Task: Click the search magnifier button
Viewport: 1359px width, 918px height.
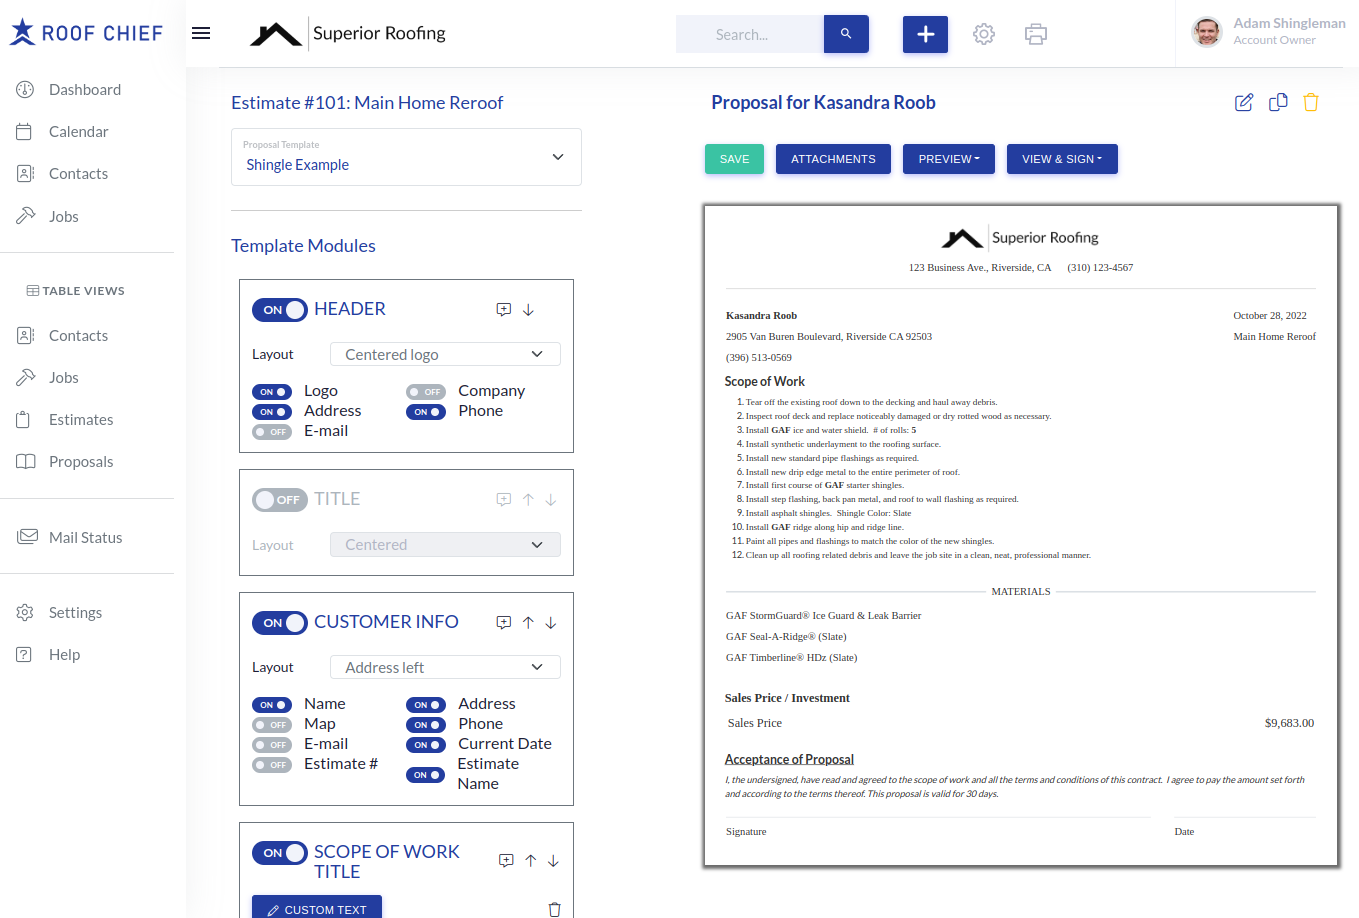Action: coord(846,33)
